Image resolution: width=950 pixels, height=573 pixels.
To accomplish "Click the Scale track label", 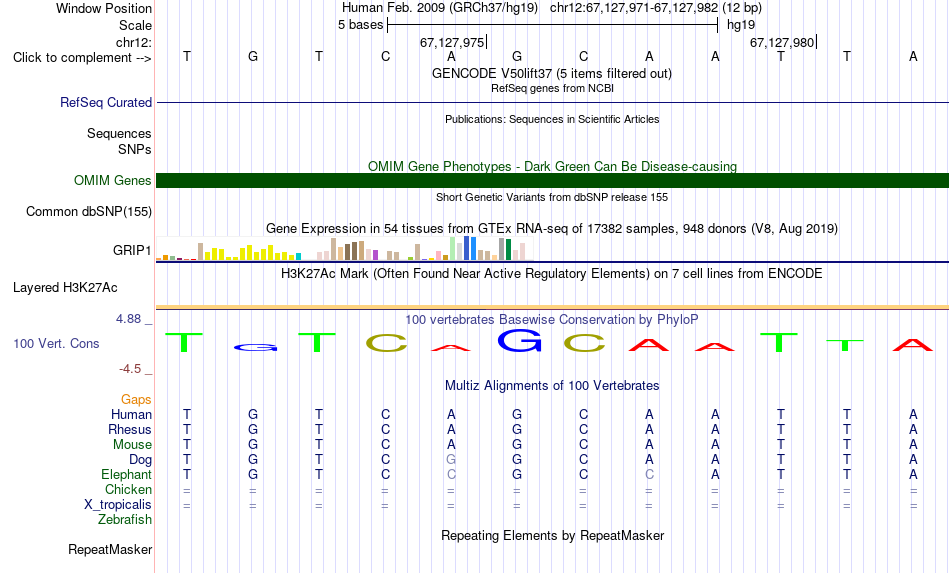I will click(135, 25).
